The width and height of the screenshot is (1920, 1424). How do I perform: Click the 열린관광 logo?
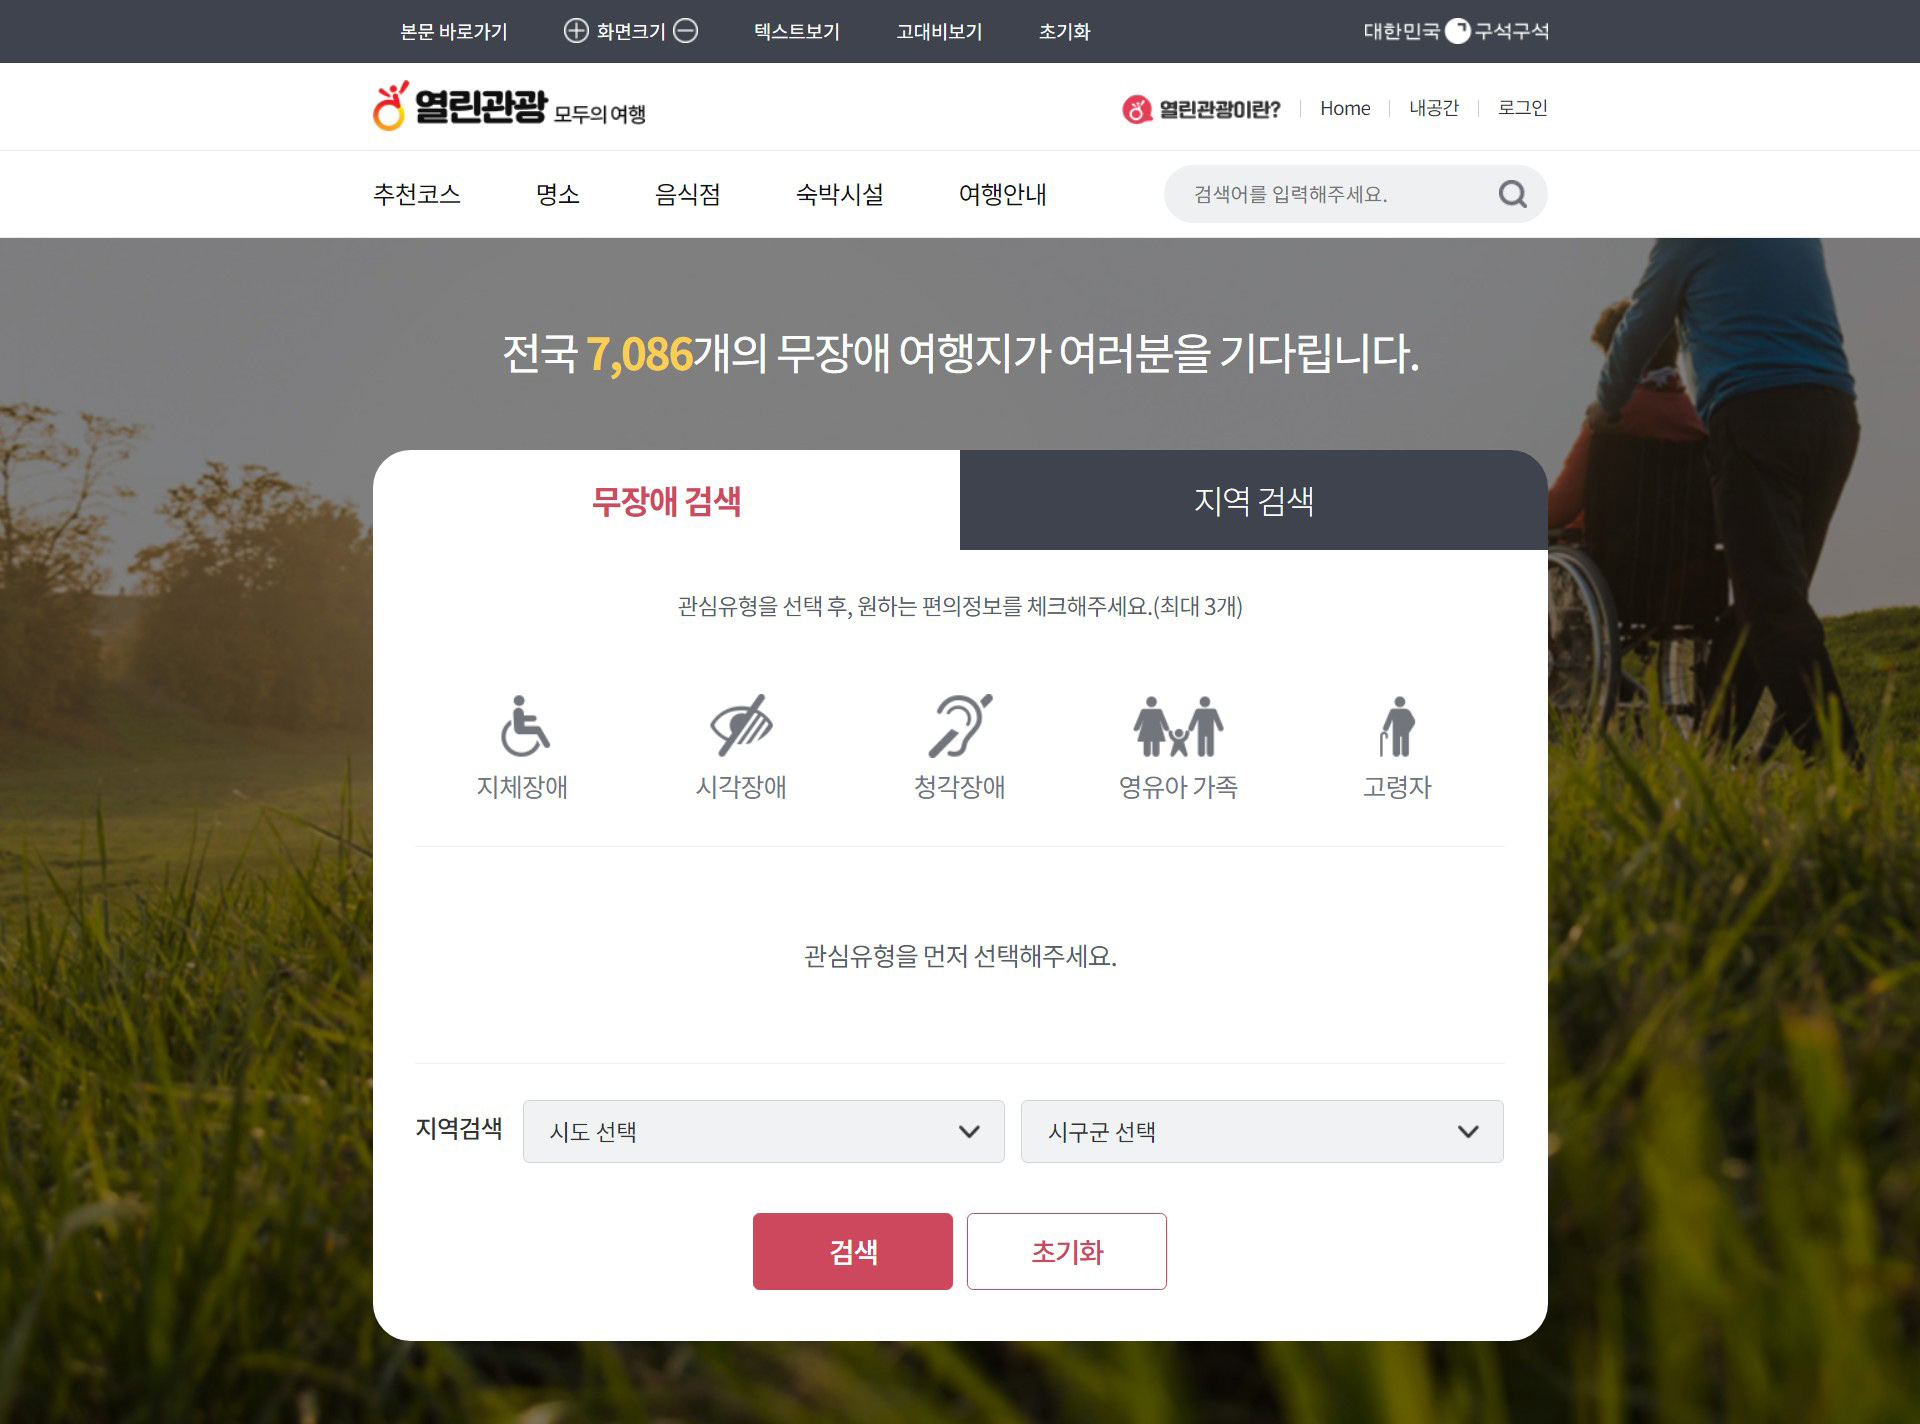tap(509, 106)
